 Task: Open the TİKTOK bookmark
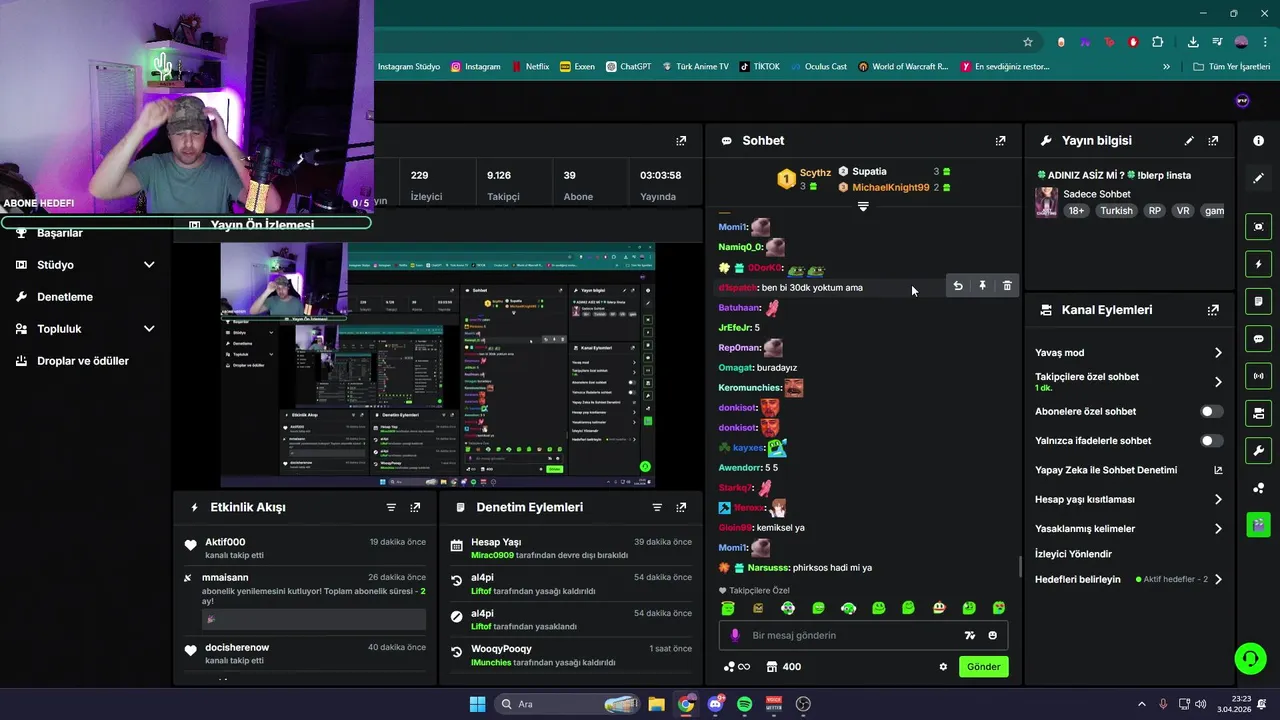pyautogui.click(x=760, y=67)
